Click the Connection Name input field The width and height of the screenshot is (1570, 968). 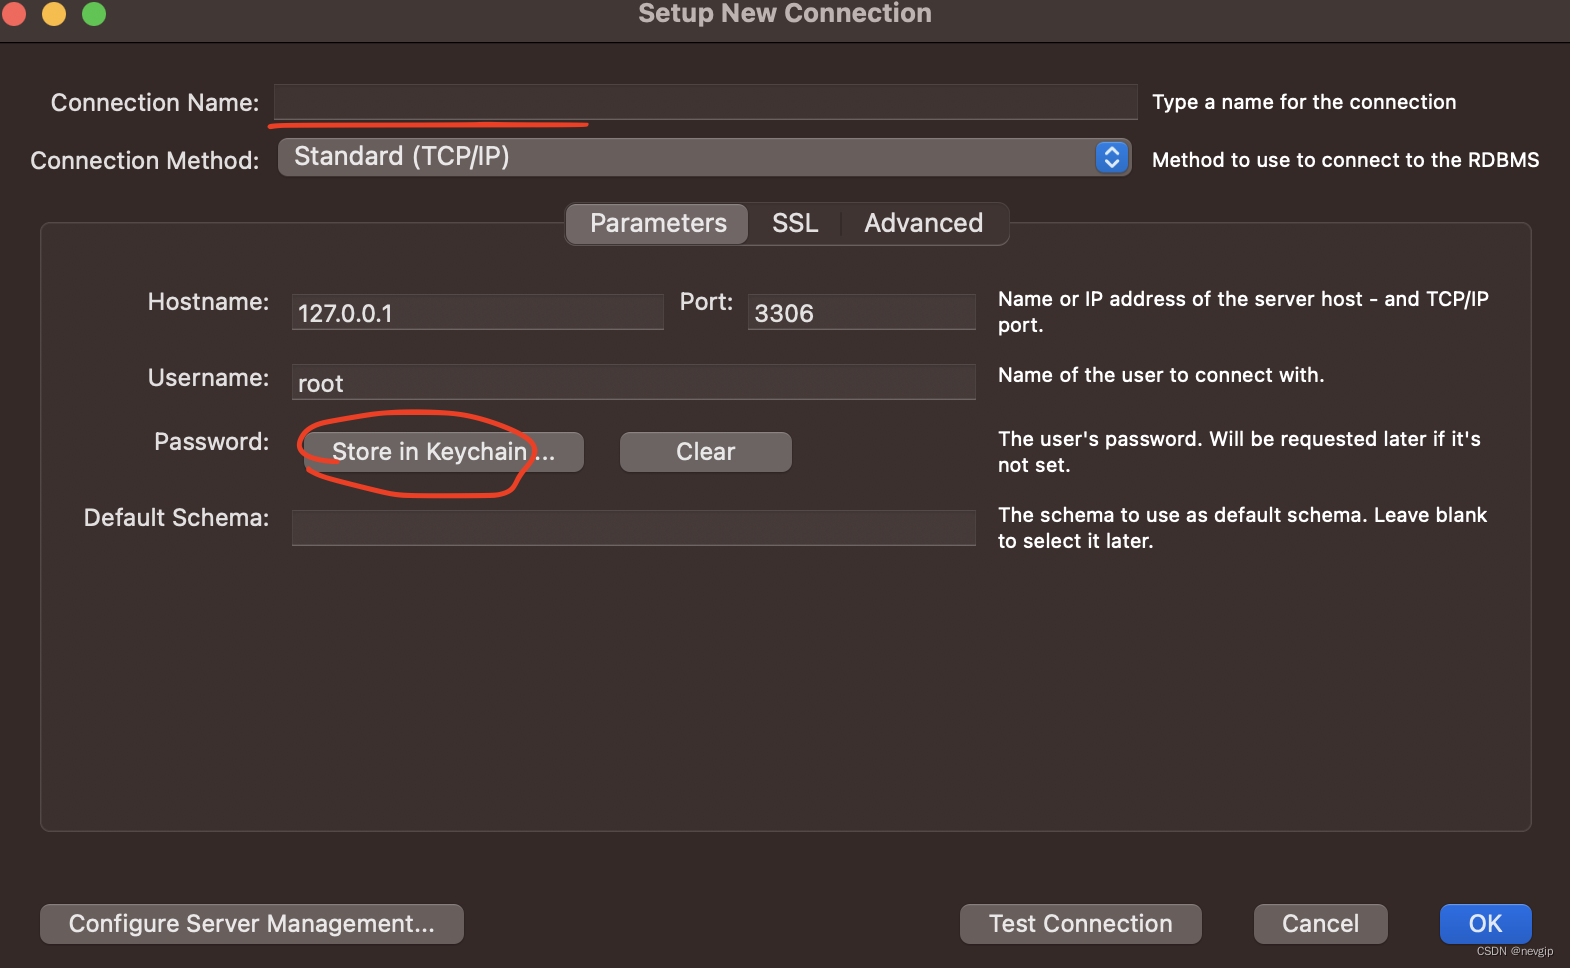coord(705,102)
